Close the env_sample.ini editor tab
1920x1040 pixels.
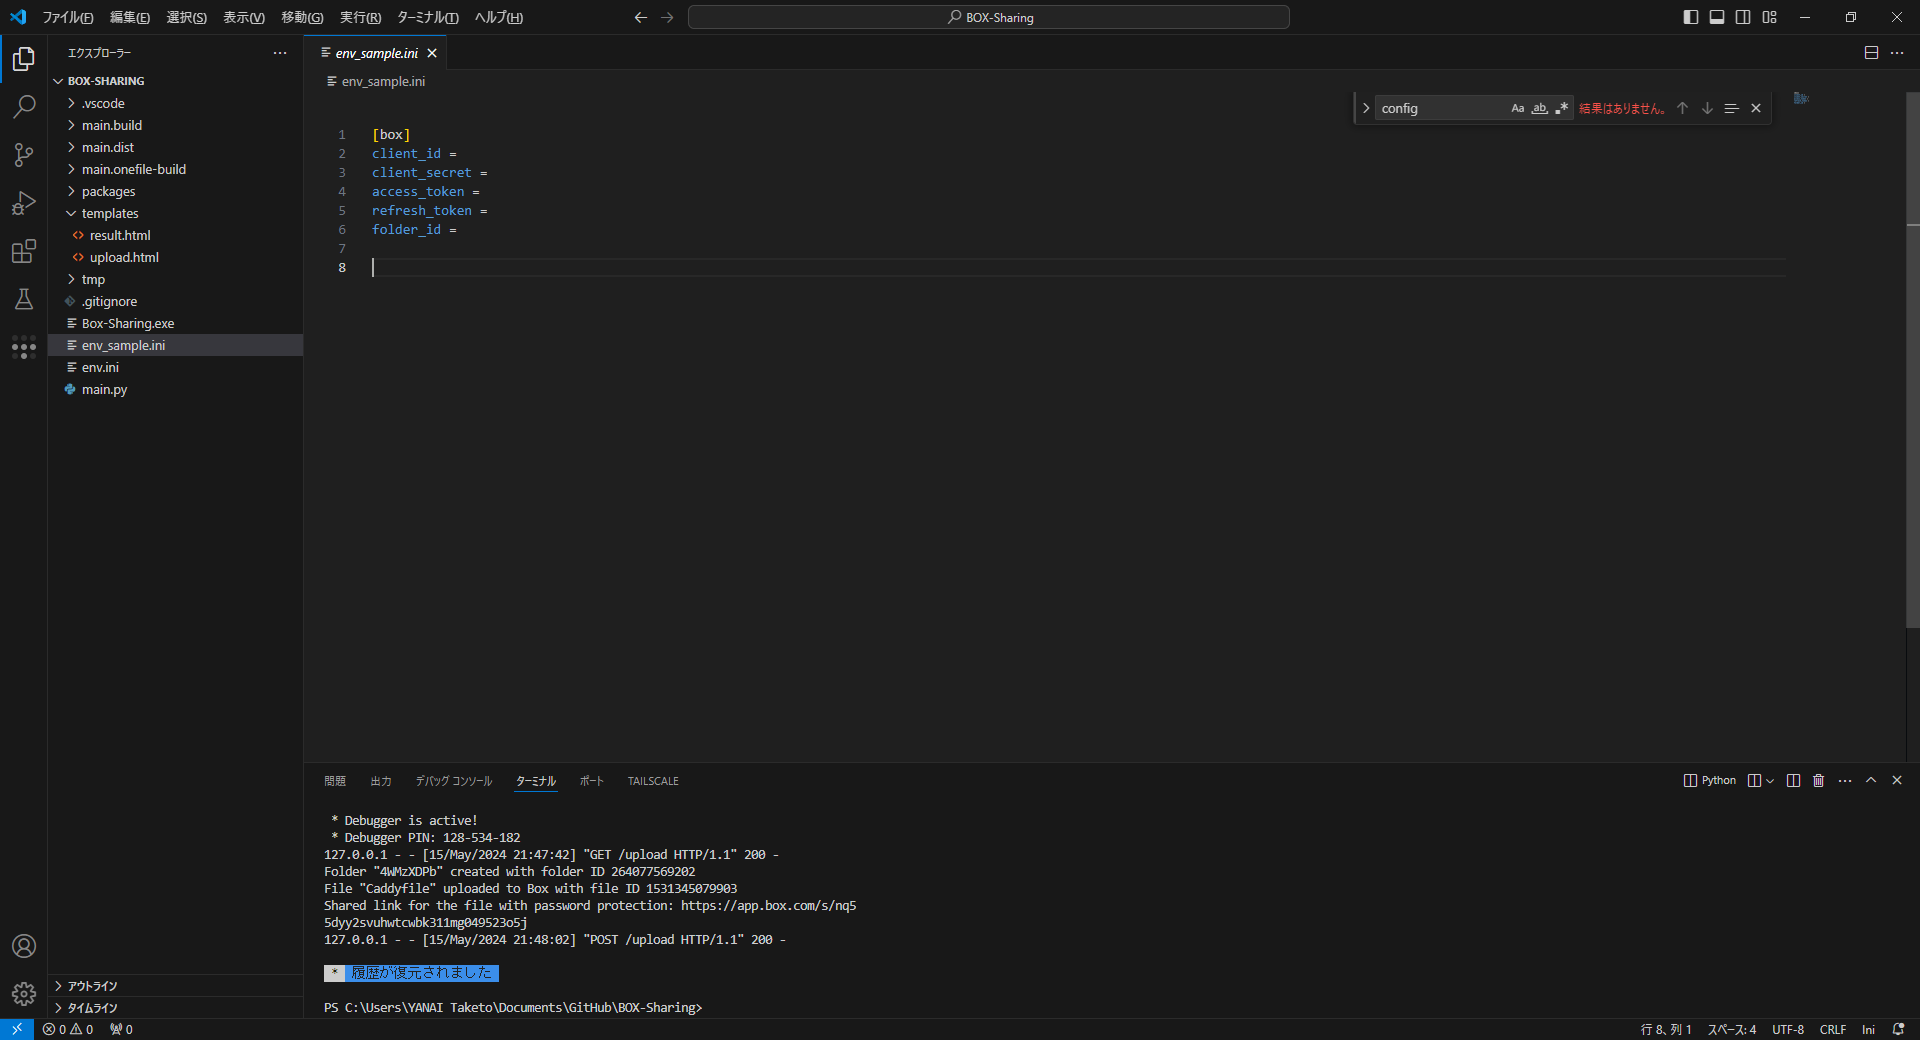tap(432, 53)
